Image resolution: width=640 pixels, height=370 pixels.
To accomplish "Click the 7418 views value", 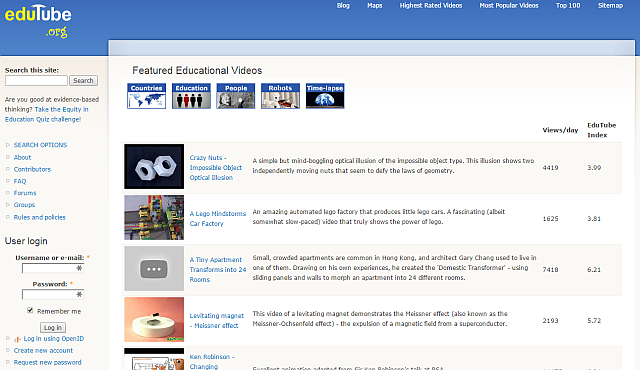I will click(x=550, y=270).
